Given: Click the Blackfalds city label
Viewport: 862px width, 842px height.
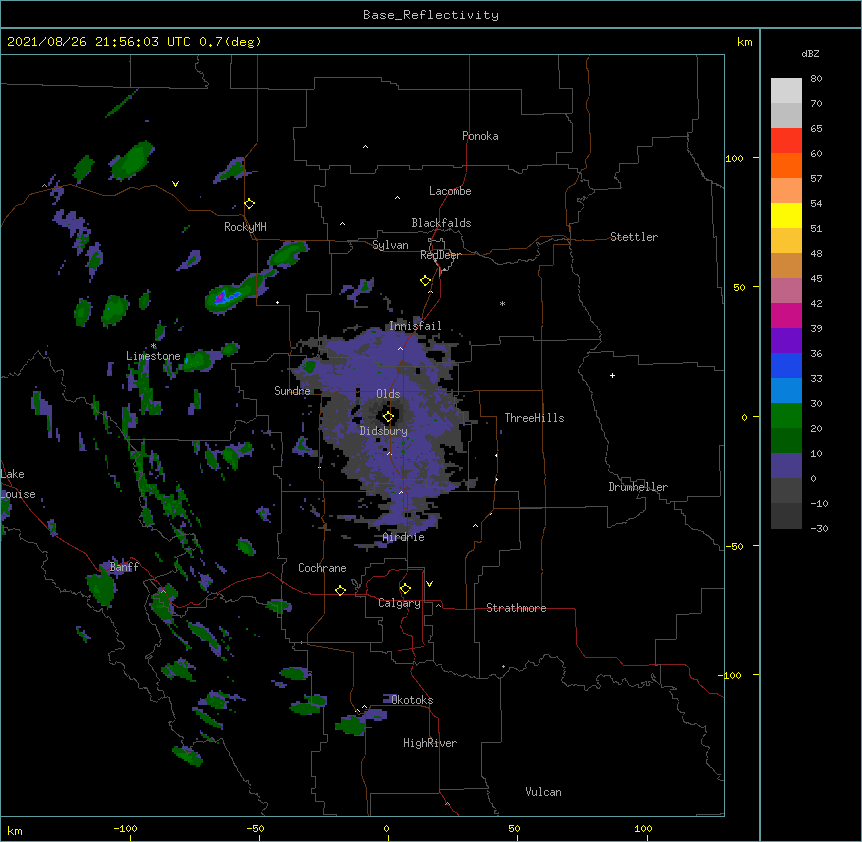Looking at the screenshot, I should point(441,223).
